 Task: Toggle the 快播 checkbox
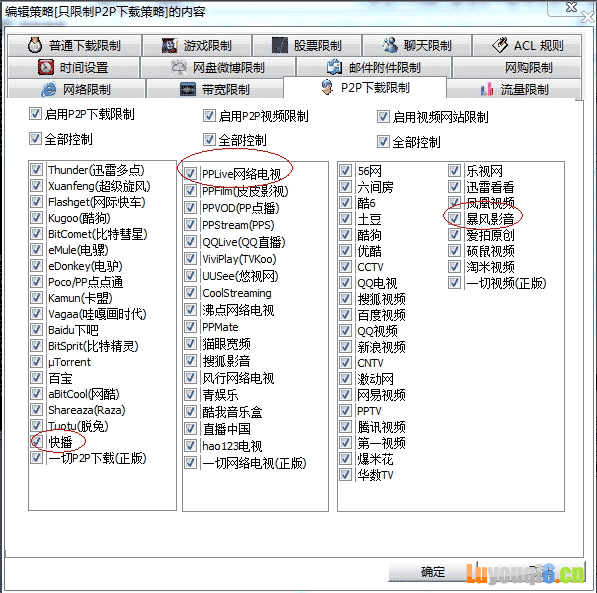[x=37, y=442]
